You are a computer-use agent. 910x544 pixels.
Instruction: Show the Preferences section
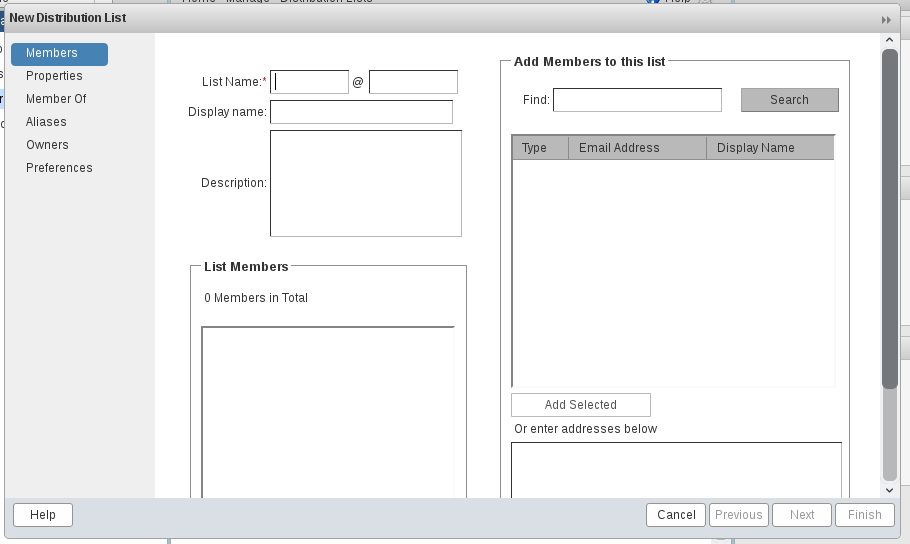pyautogui.click(x=59, y=168)
